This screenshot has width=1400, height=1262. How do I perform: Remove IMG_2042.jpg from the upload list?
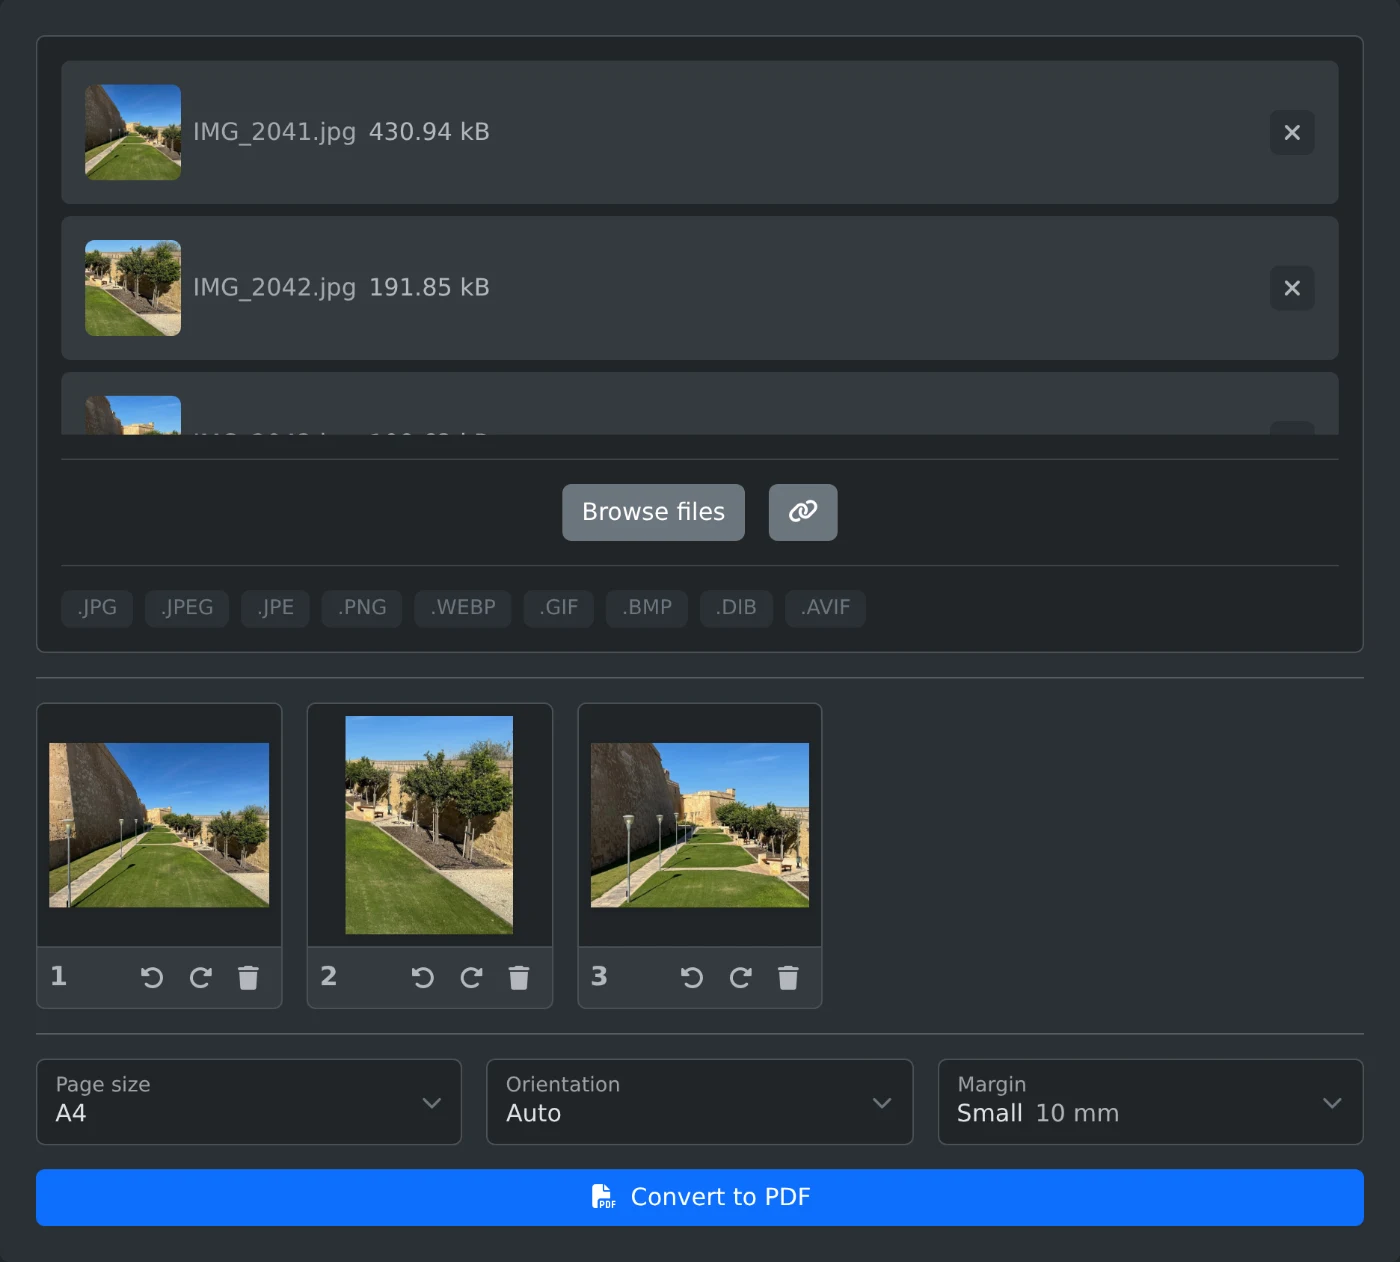pos(1292,288)
